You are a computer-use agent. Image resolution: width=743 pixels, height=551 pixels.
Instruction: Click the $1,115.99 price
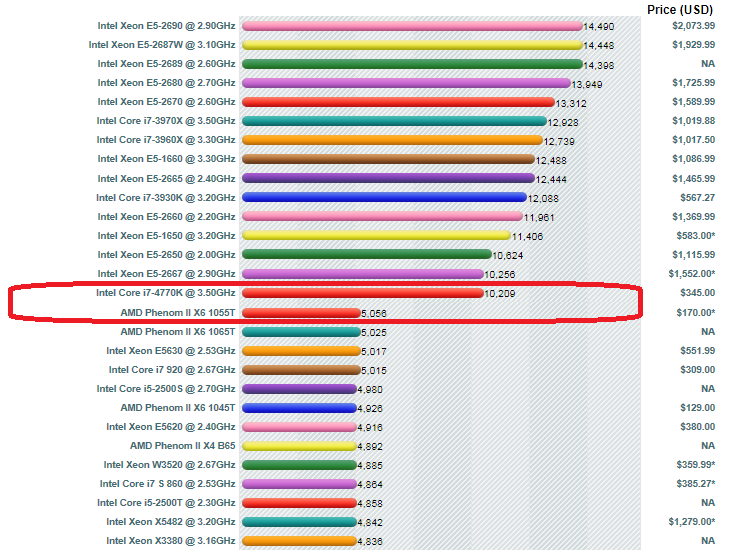pos(693,254)
